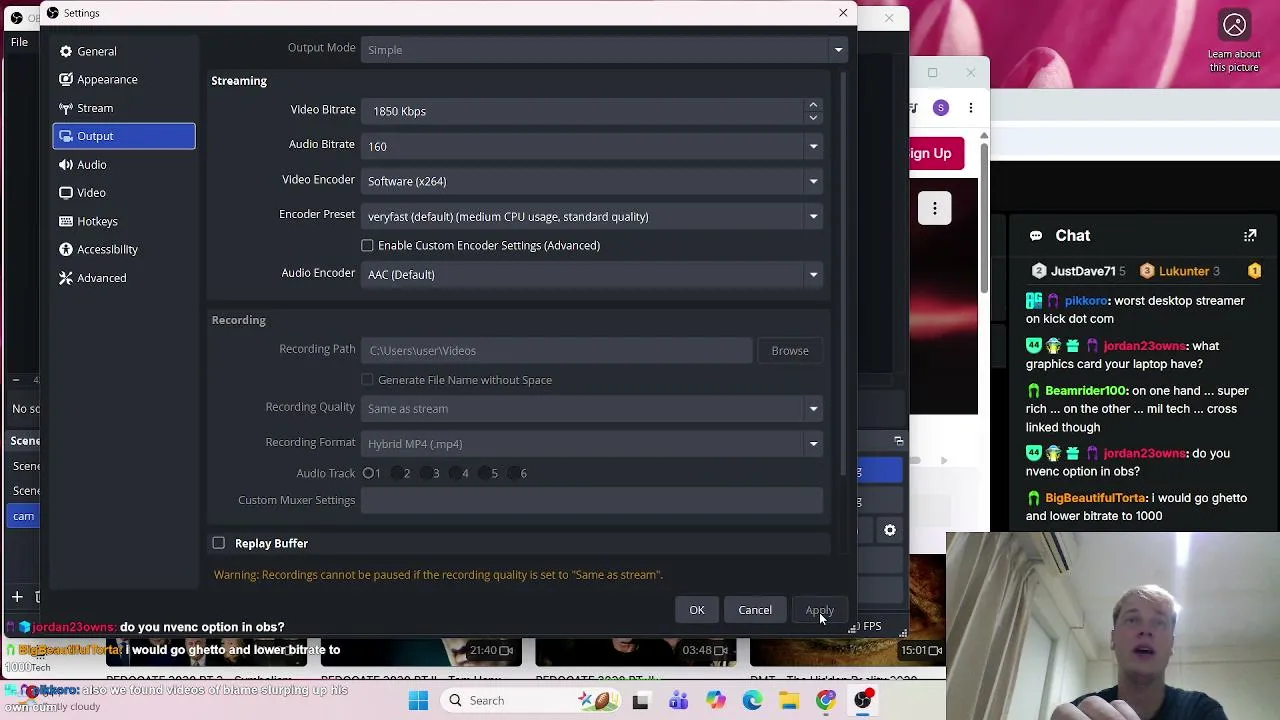Go to the Audio settings tab
Image resolution: width=1280 pixels, height=720 pixels.
tap(124, 164)
